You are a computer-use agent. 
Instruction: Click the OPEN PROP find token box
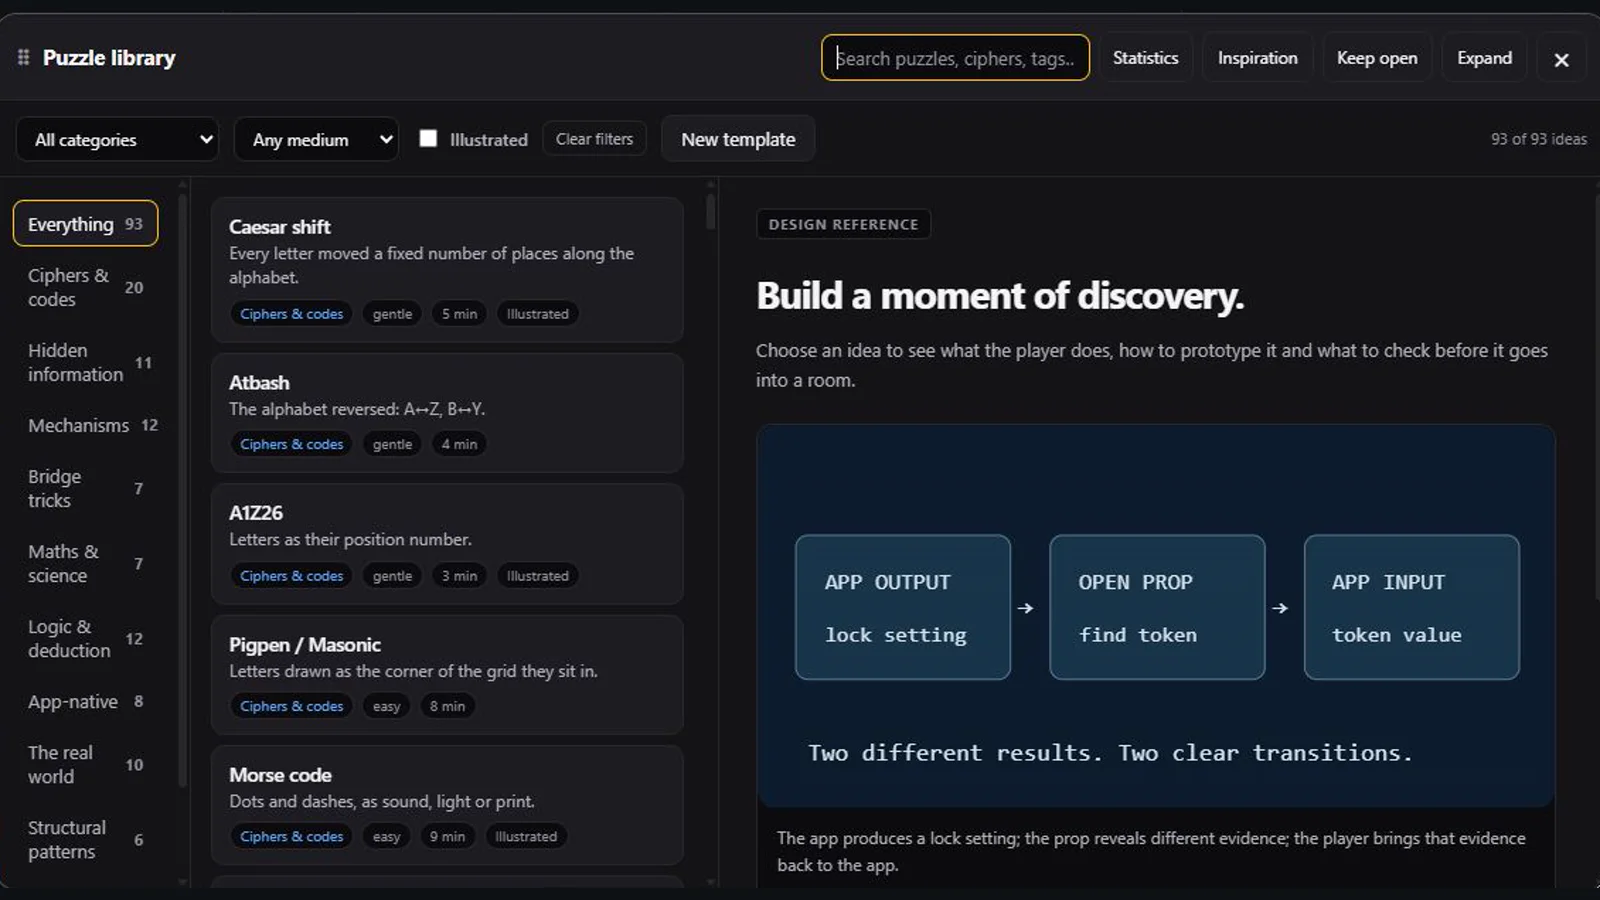(x=1157, y=607)
